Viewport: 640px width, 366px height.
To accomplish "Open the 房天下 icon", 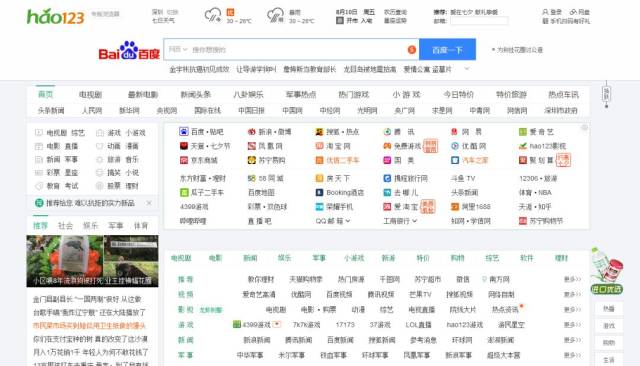I will pyautogui.click(x=319, y=178).
